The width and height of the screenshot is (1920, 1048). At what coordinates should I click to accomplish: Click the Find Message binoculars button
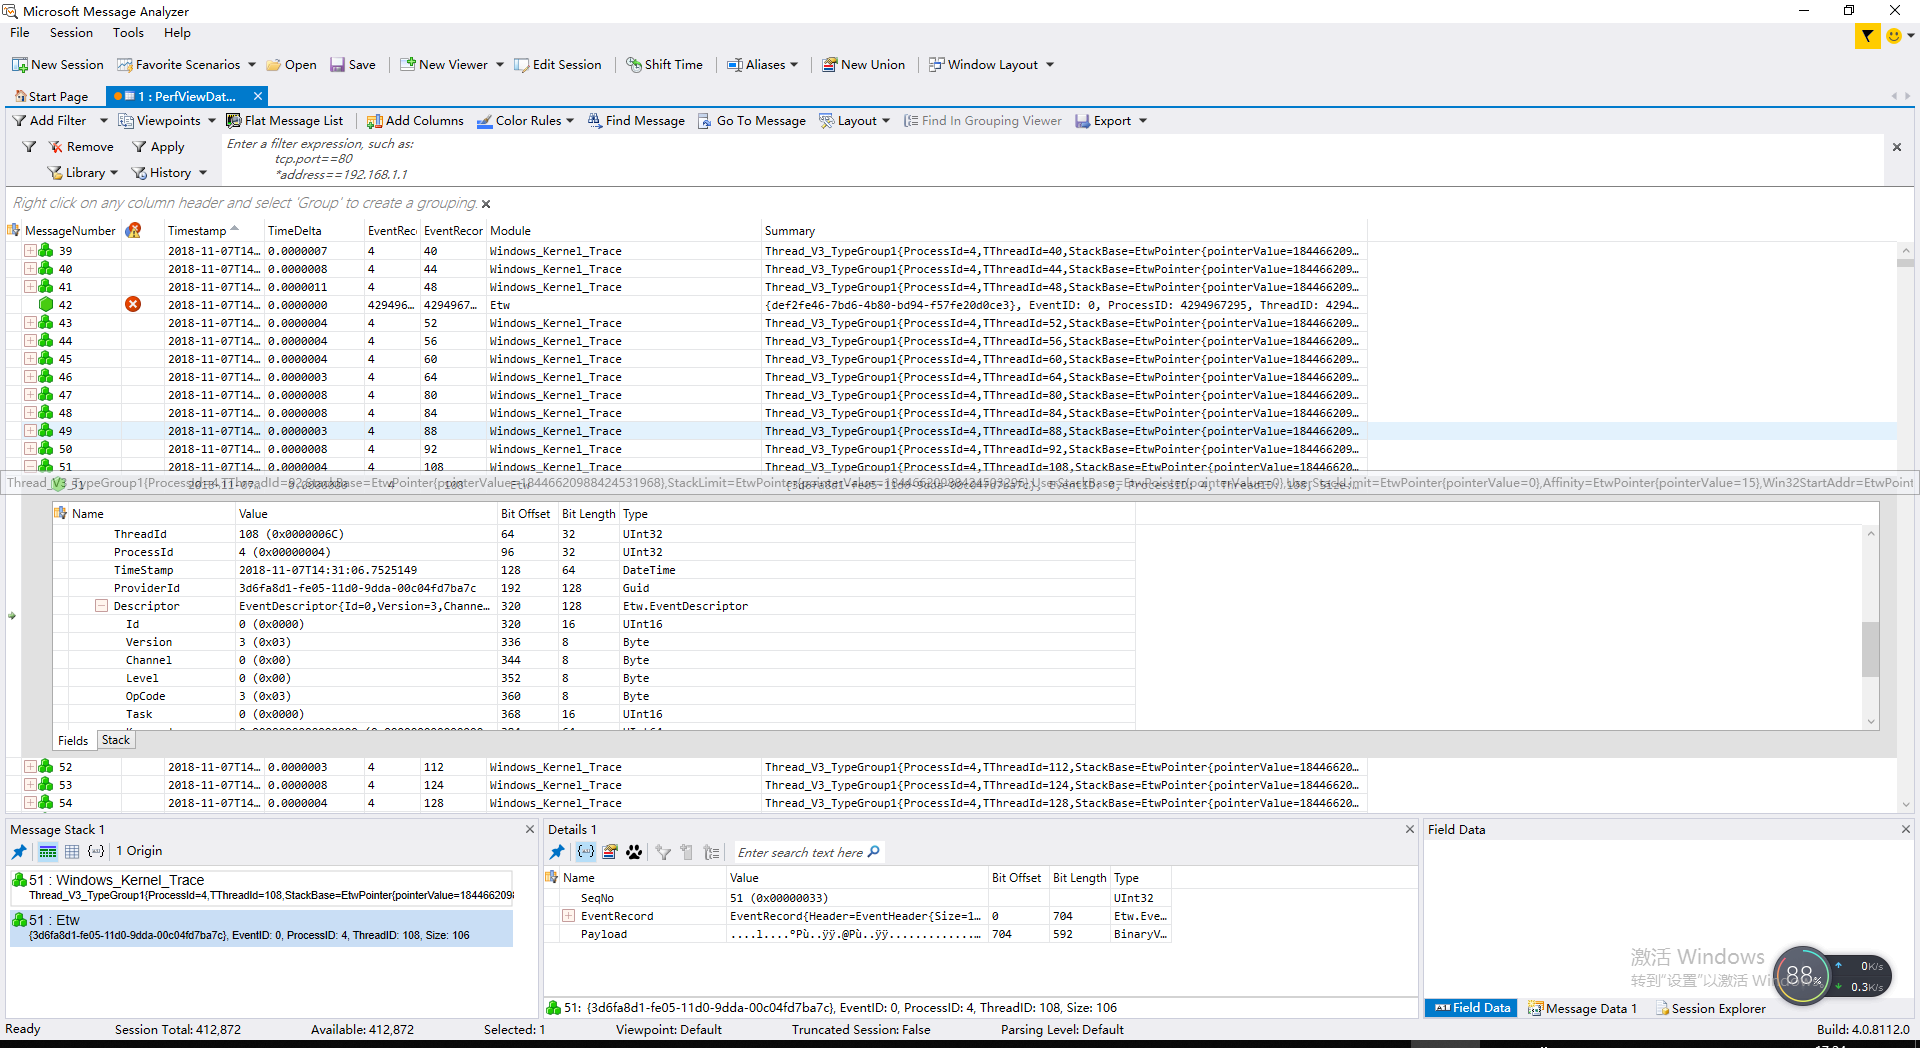(x=636, y=121)
